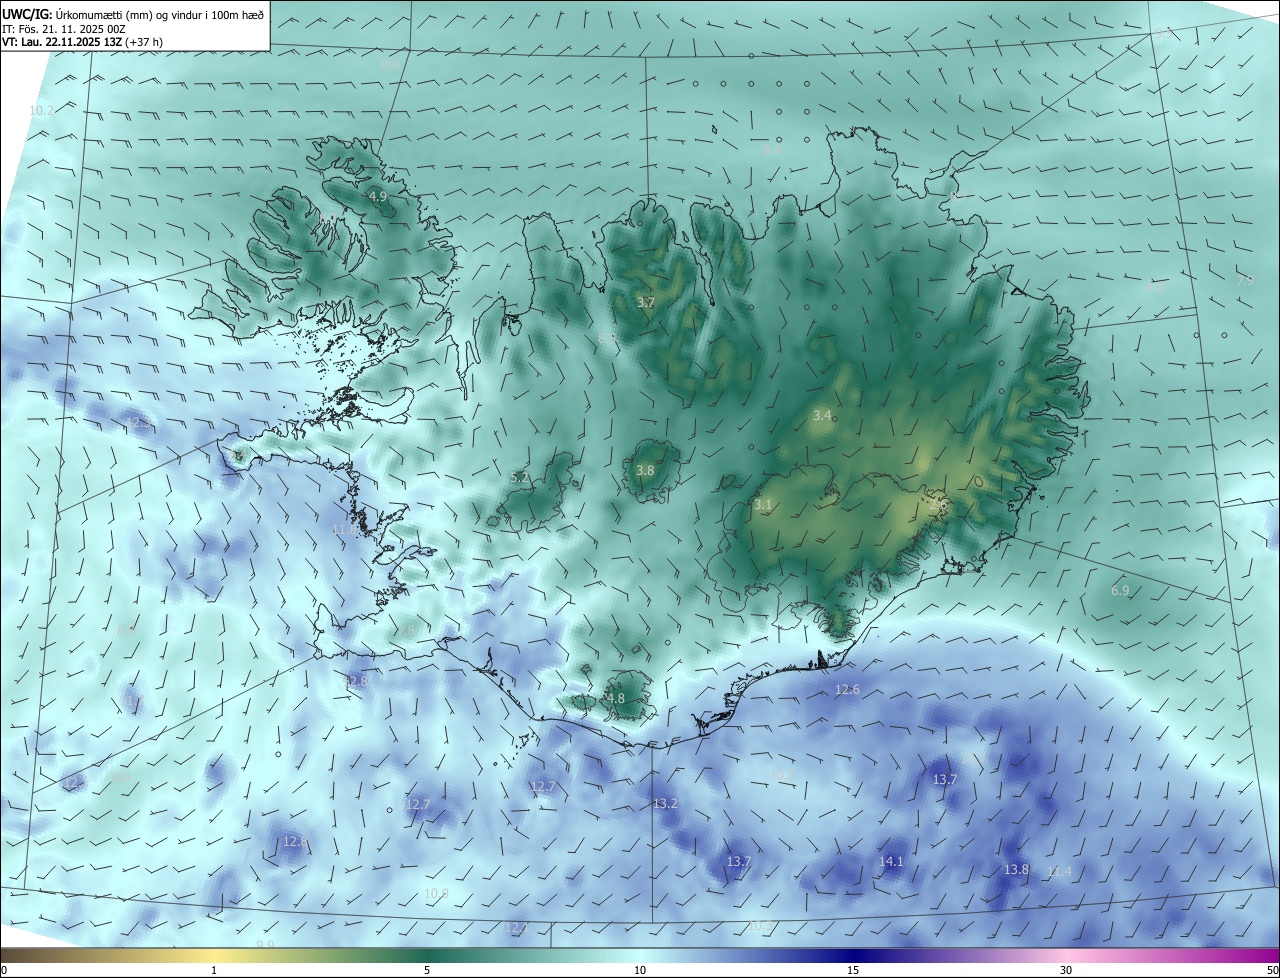1280x978 pixels.
Task: Click the 4.9 value in the Westfjords
Action: 377,197
